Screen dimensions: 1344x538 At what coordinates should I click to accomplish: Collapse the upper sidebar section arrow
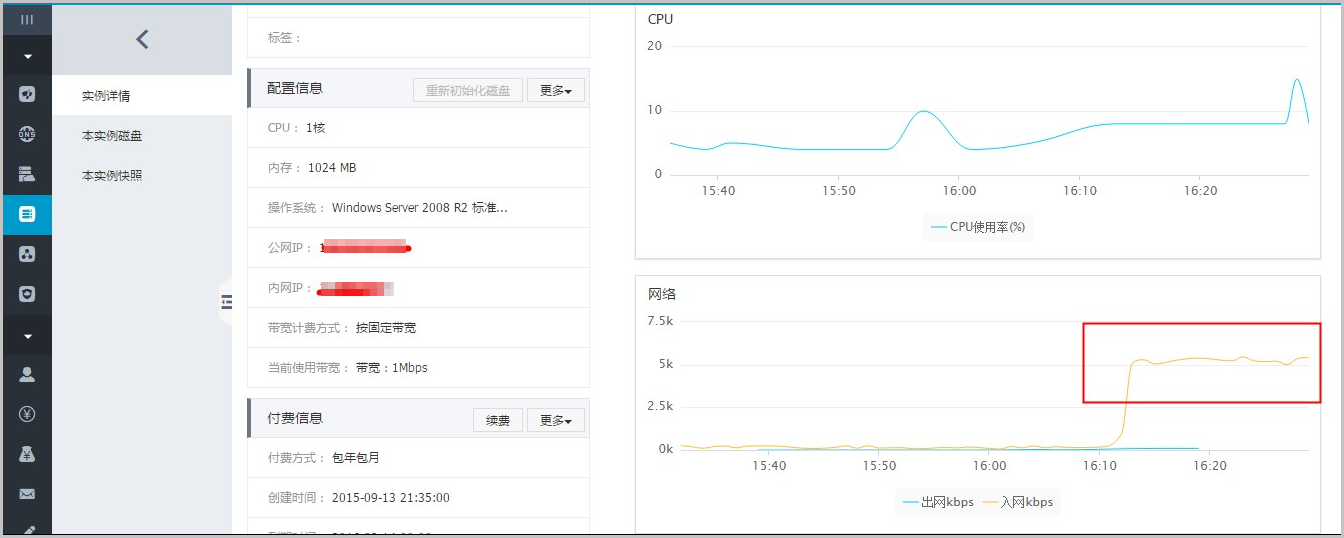[x=27, y=56]
